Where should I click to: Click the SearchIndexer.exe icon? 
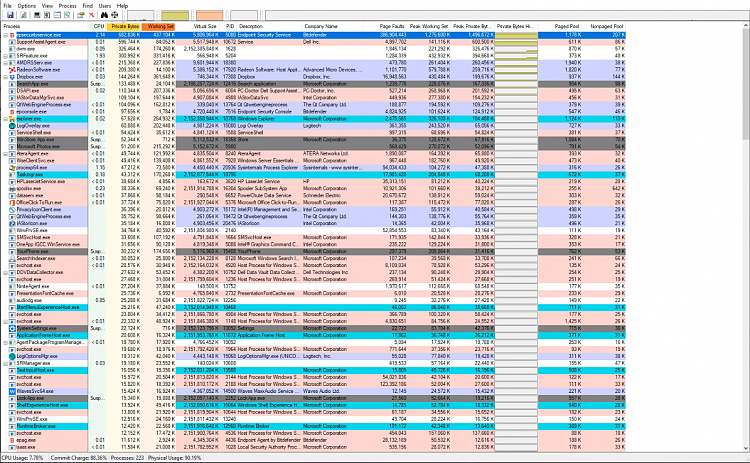(x=12, y=258)
